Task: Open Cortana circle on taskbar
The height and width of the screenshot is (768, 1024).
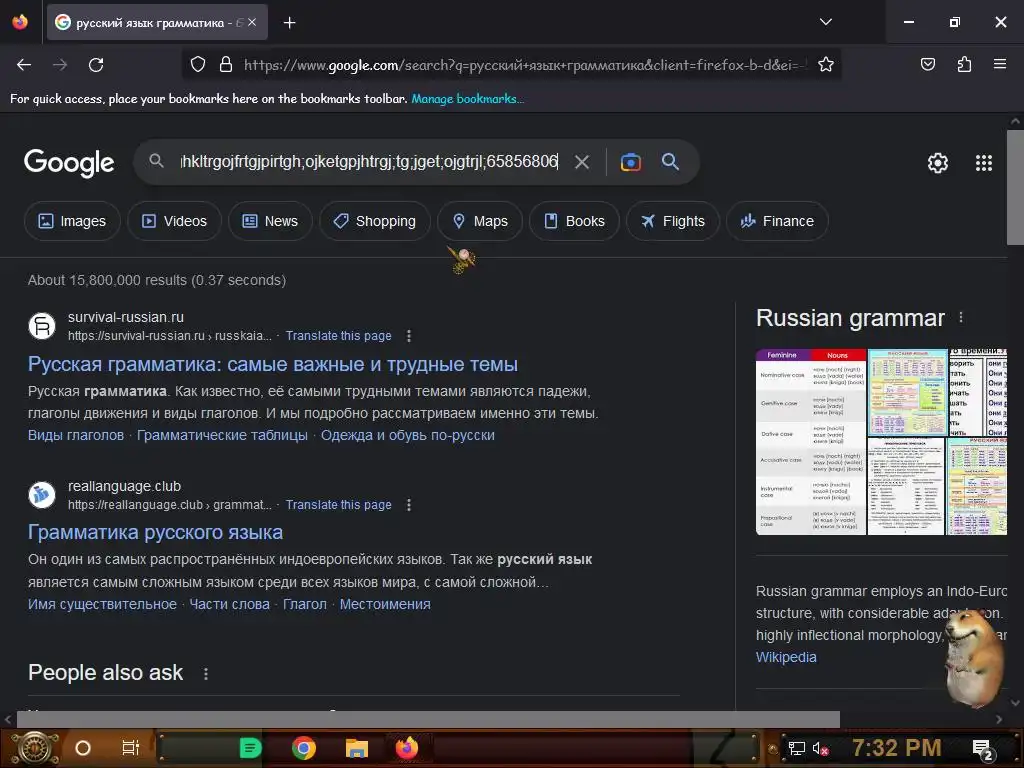Action: click(x=82, y=748)
